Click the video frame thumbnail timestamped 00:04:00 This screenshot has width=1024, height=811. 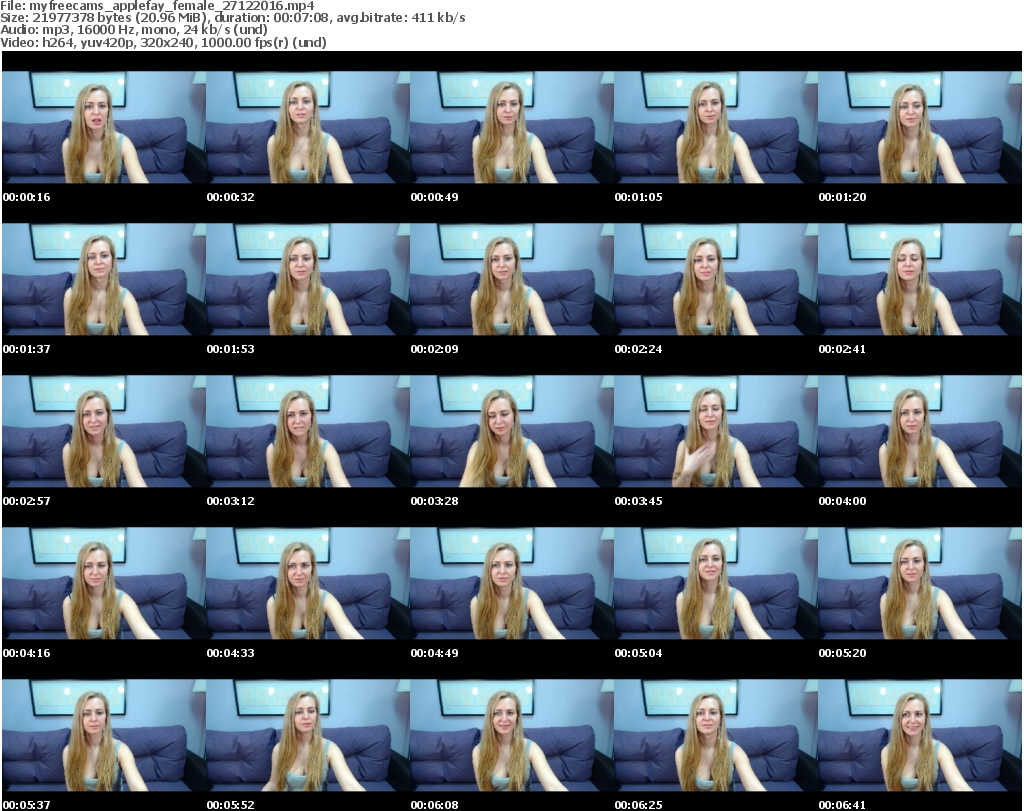(920, 431)
